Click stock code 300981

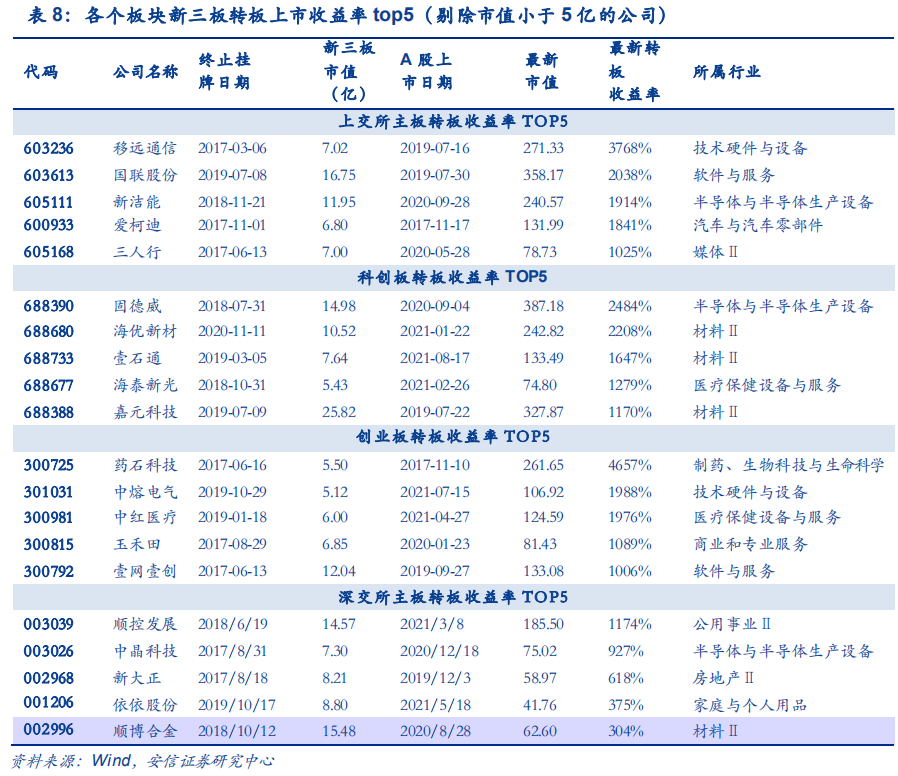coord(49,518)
